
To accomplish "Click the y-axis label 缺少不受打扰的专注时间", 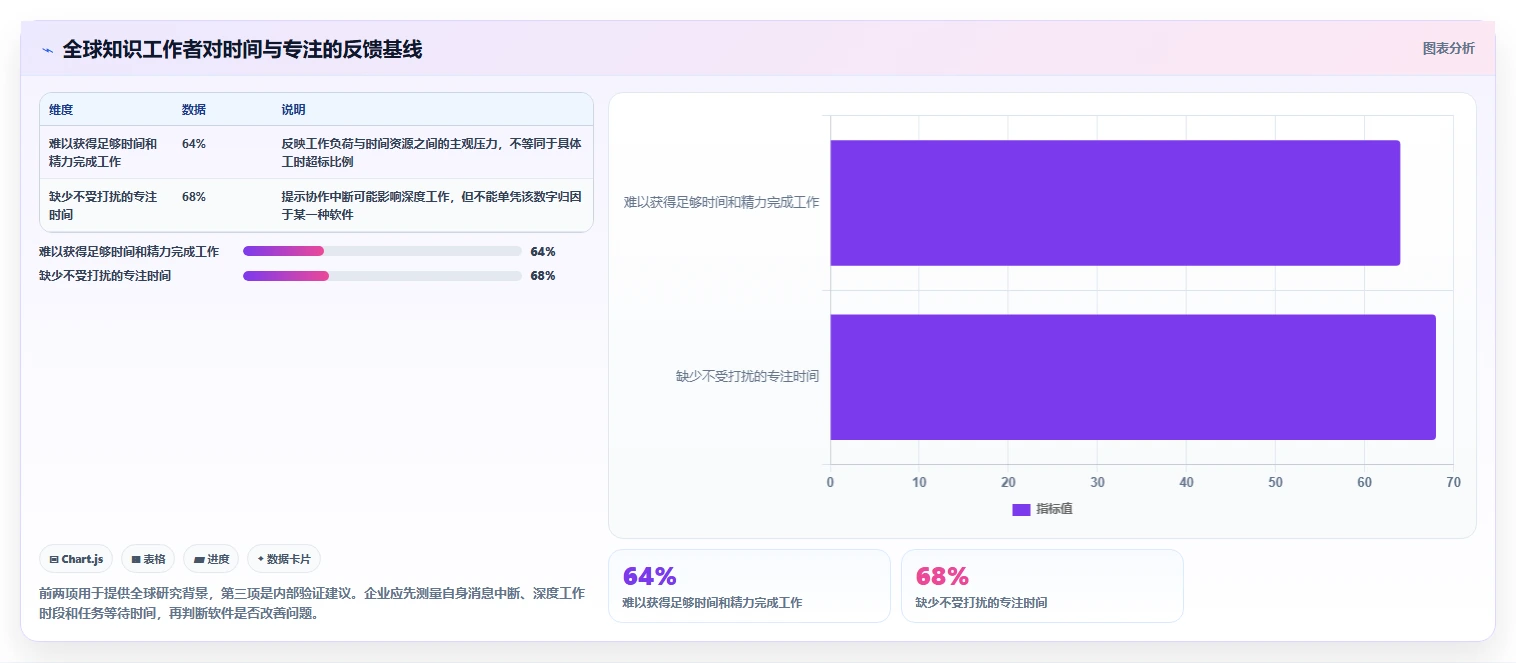I will 747,377.
